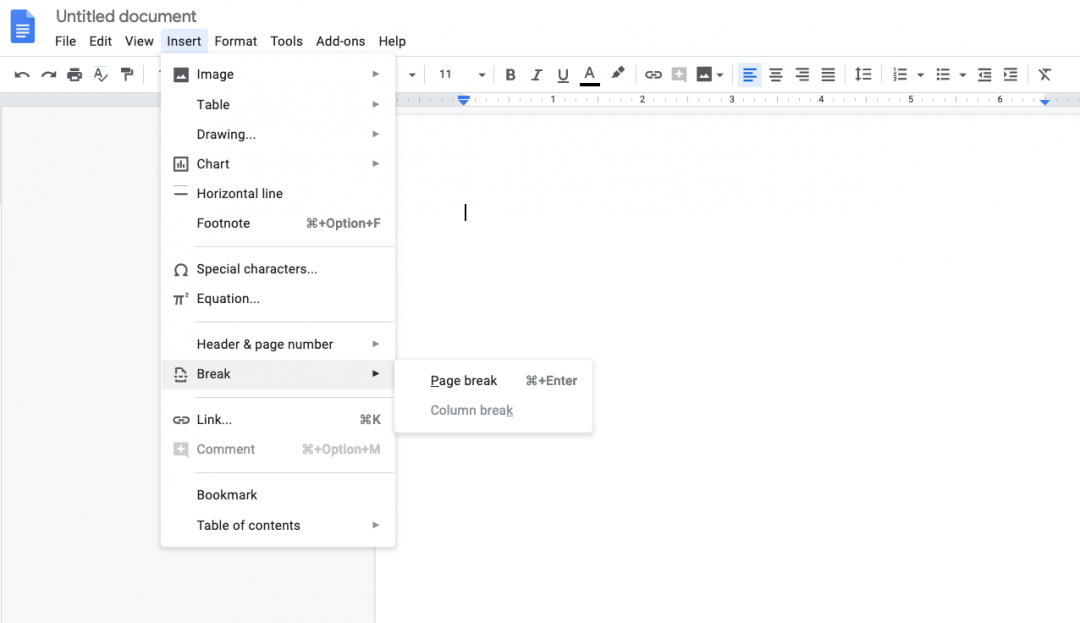
Task: Set left text alignment
Action: coord(749,74)
